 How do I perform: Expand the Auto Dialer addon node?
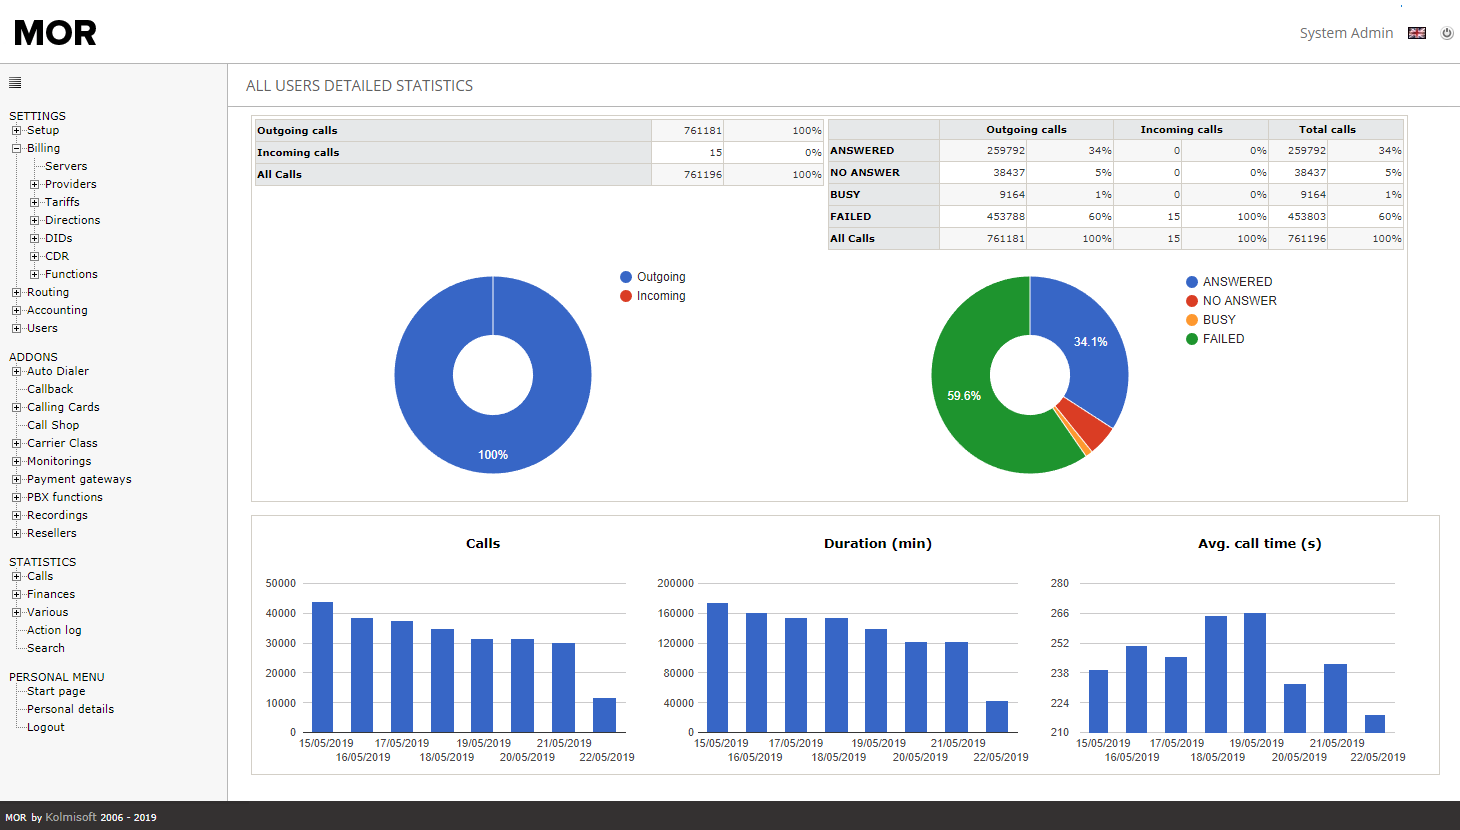16,371
